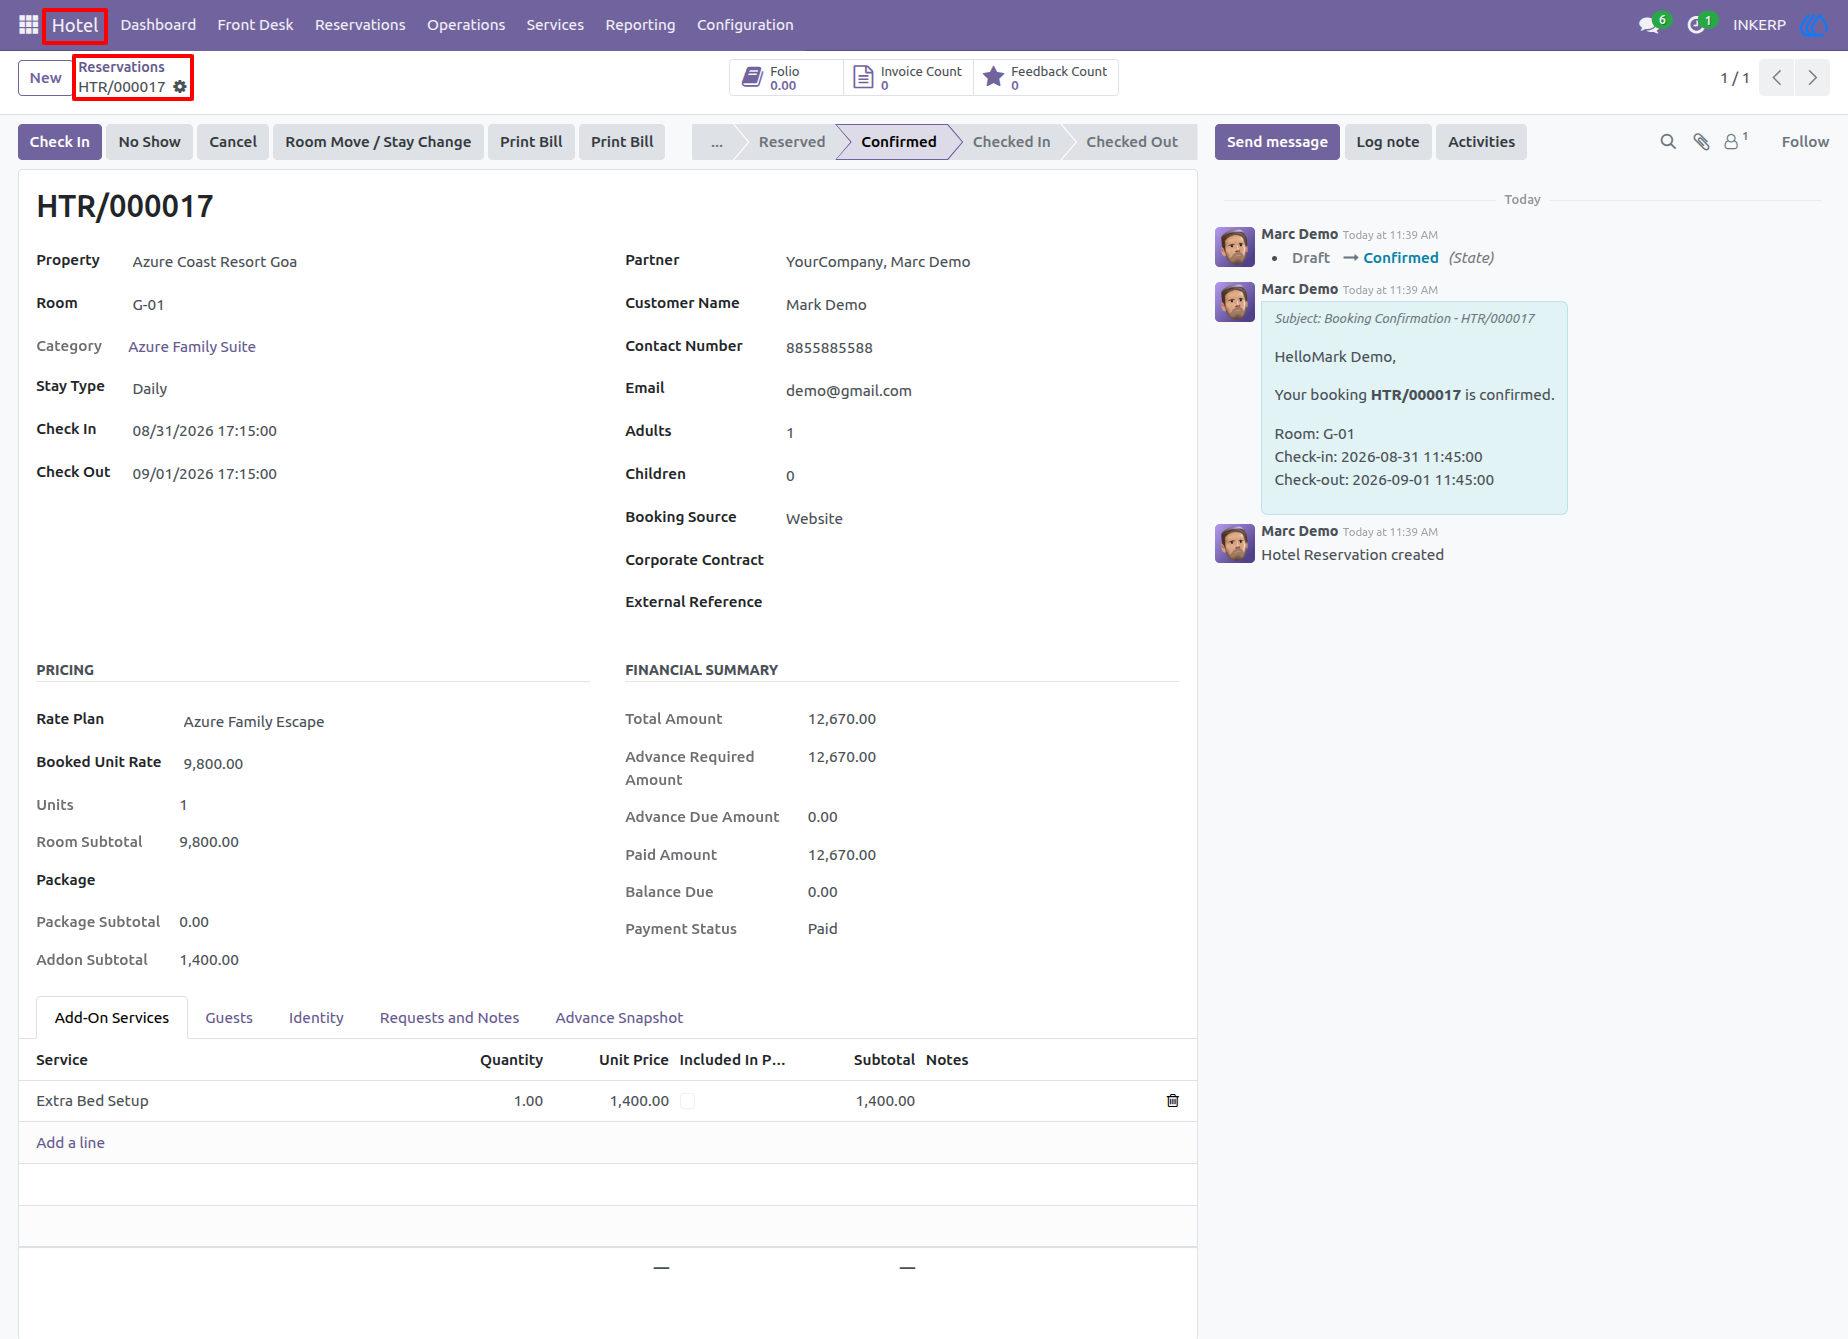The image size is (1848, 1339).
Task: Open Azure Family Suite category link
Action: tap(192, 347)
